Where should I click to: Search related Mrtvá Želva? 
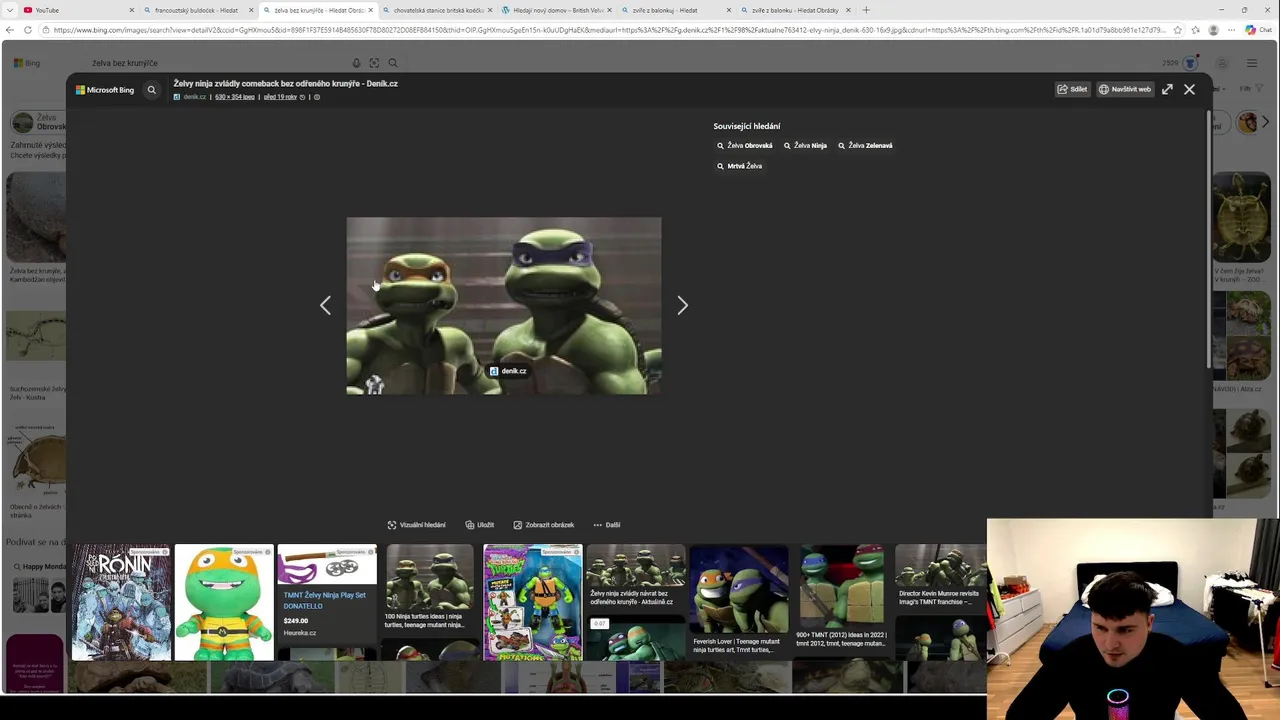[x=740, y=166]
